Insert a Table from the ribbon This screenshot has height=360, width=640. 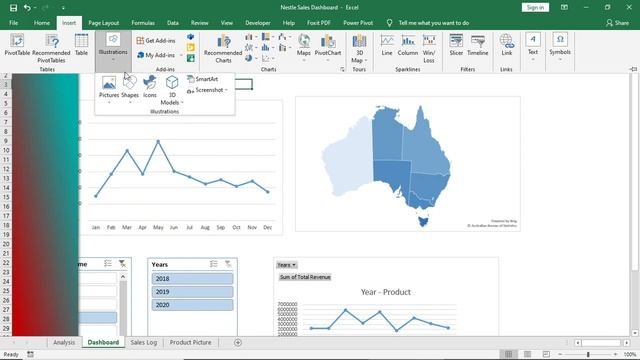tap(81, 45)
